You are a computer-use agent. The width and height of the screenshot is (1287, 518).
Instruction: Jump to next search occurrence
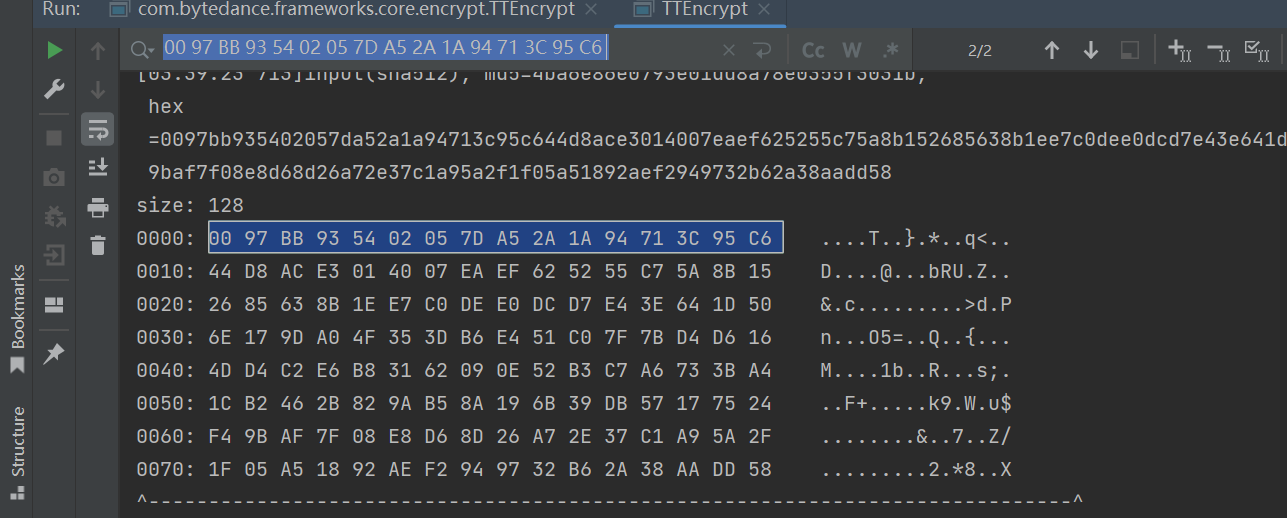tap(1090, 51)
